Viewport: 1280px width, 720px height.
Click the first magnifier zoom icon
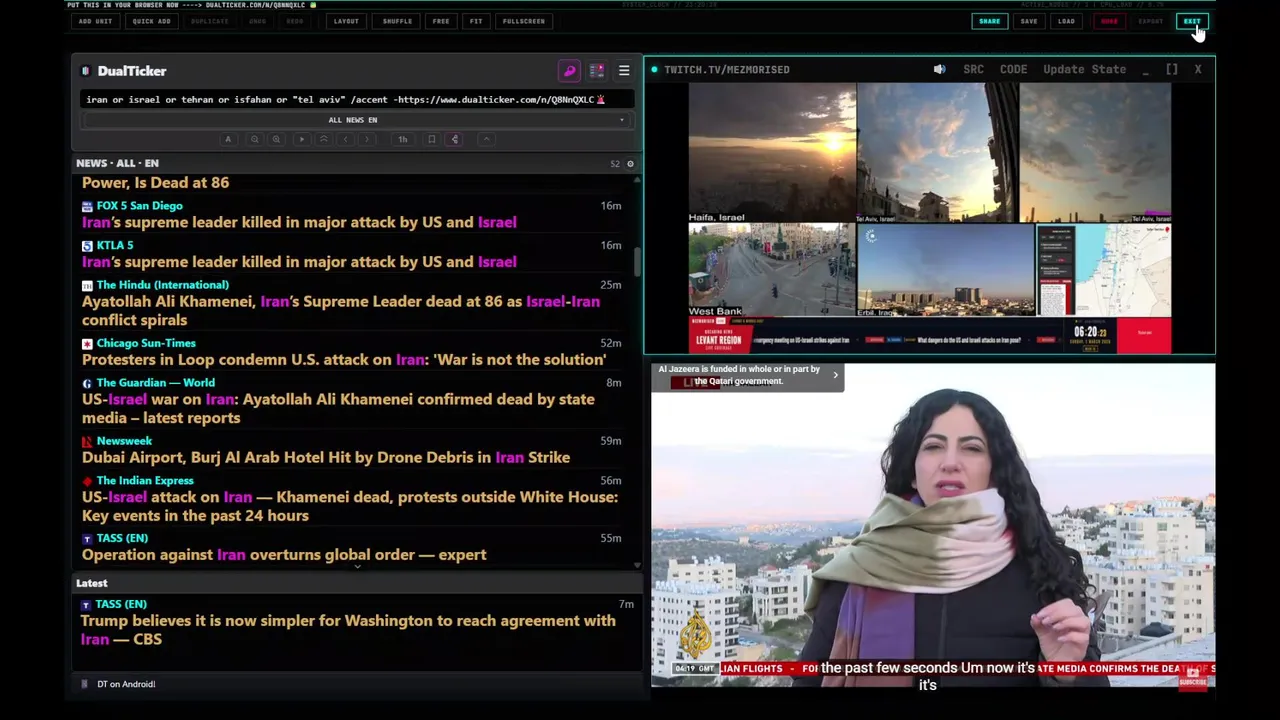(254, 139)
